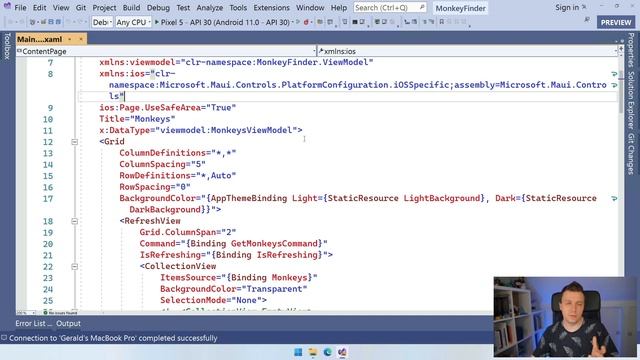
Task: Click the bookmark toolbar icon
Action: 441,22
